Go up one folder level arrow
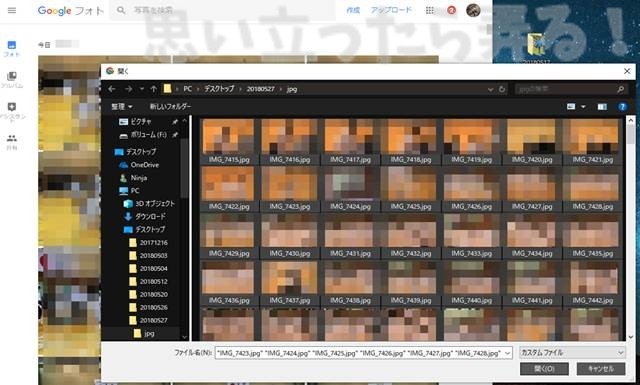The image size is (640, 385). point(153,89)
